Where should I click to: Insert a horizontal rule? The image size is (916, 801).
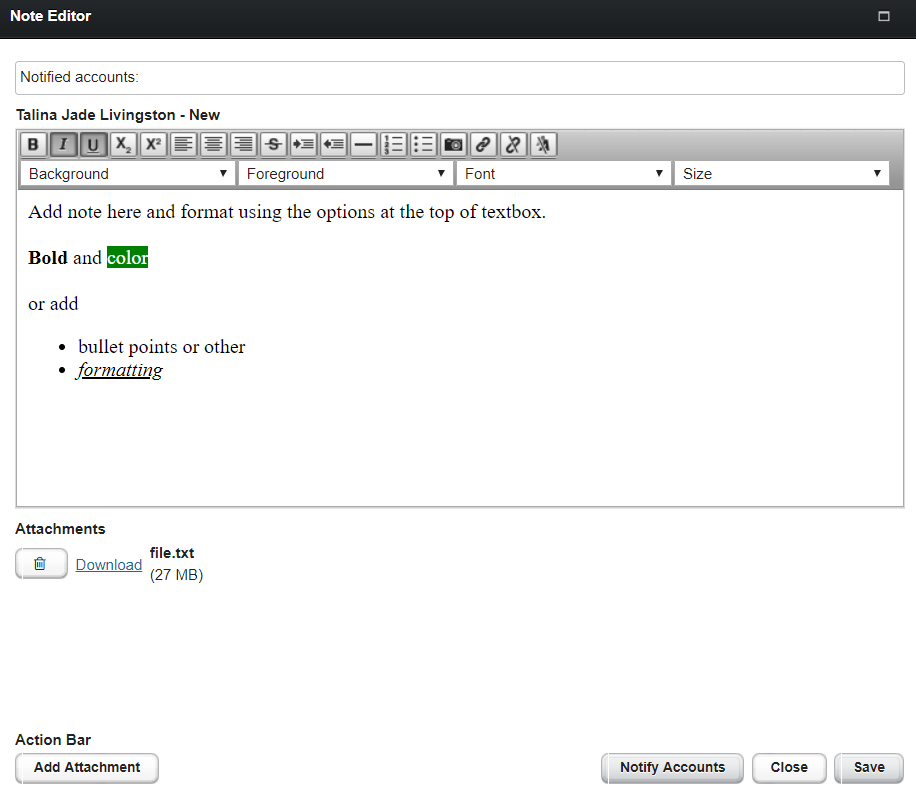pos(363,145)
